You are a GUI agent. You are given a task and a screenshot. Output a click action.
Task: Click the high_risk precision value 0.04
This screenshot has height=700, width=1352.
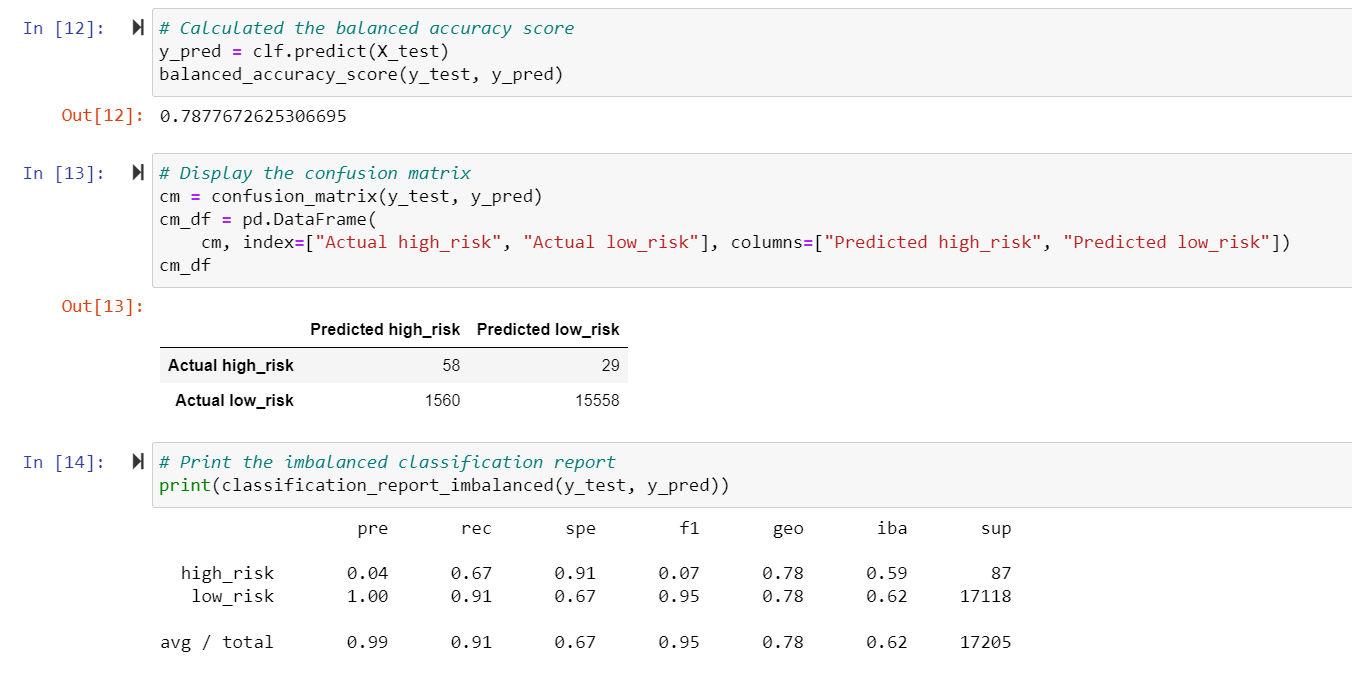click(368, 573)
